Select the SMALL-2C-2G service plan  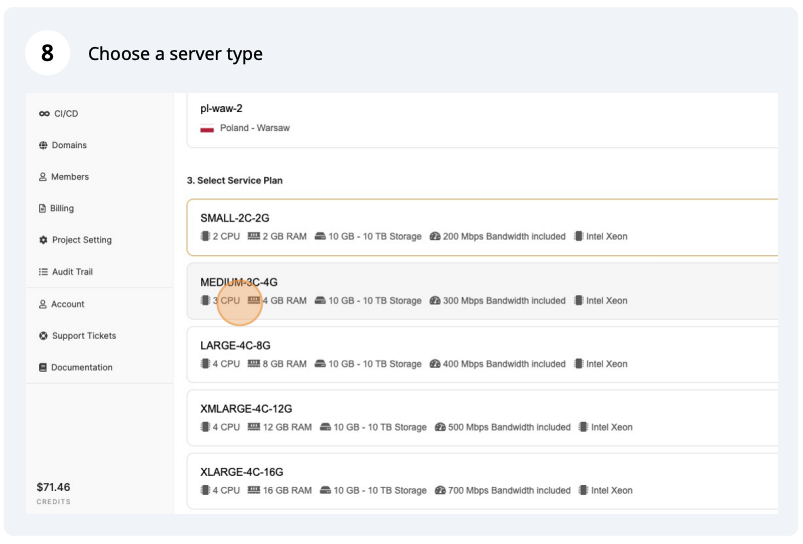480,227
